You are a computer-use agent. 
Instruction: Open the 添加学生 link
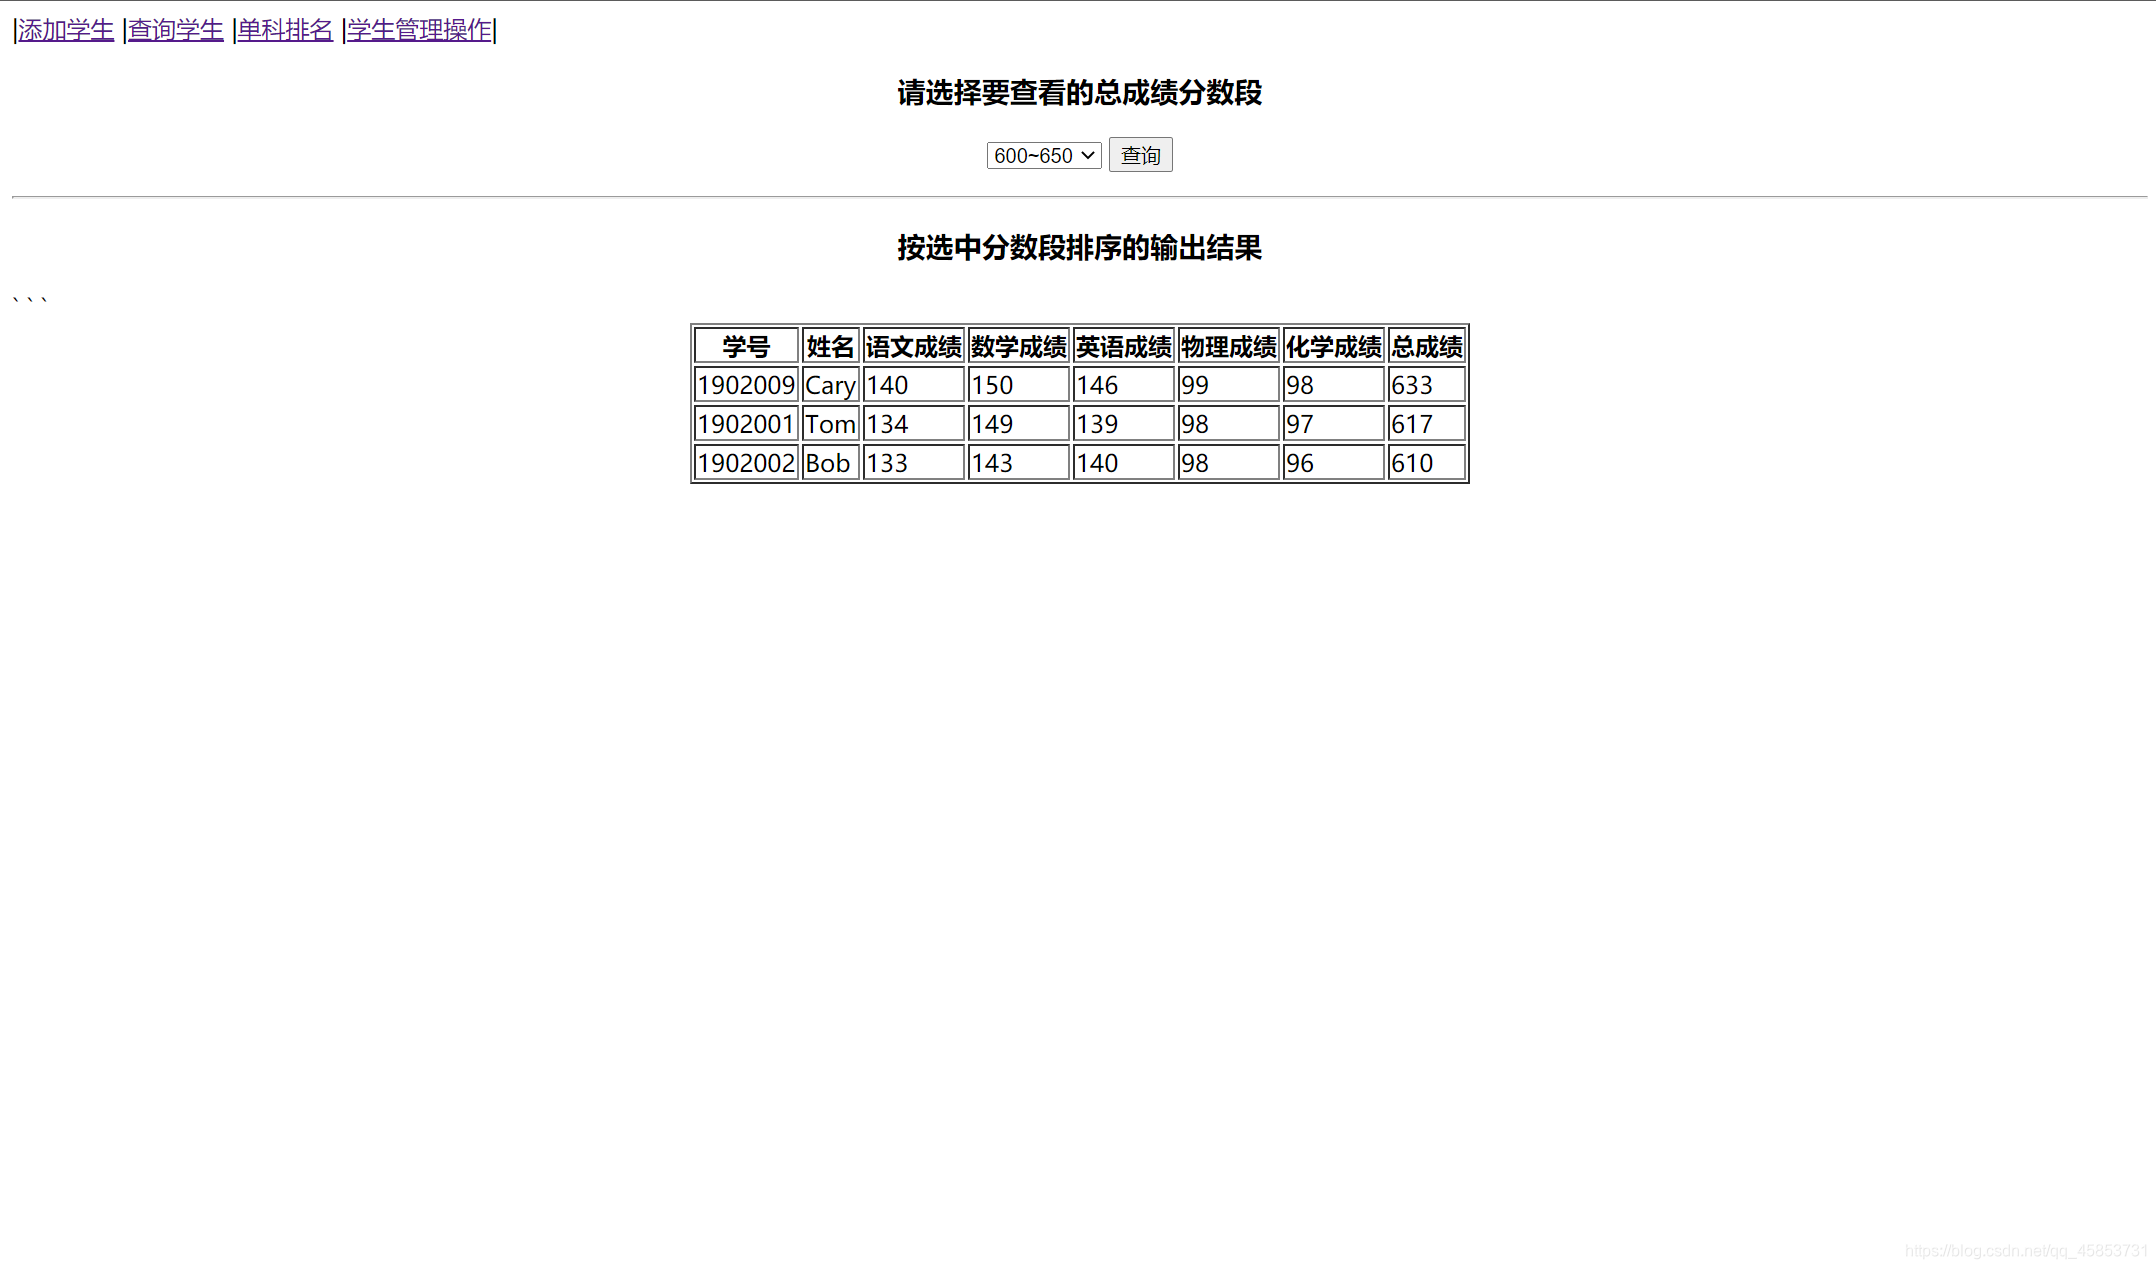tap(66, 30)
